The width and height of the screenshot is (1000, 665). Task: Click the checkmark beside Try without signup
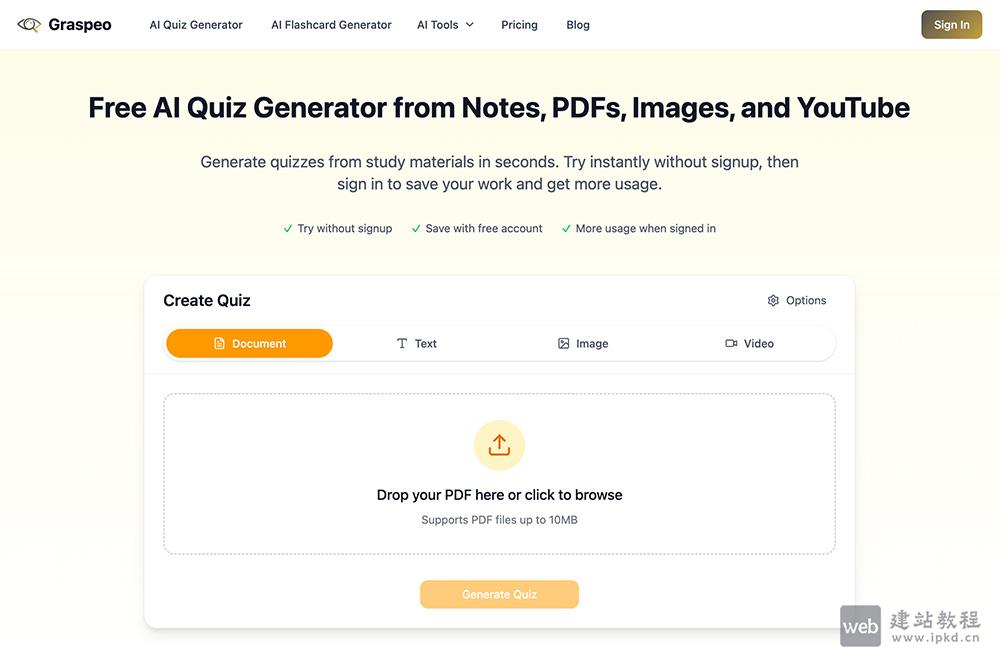(288, 229)
